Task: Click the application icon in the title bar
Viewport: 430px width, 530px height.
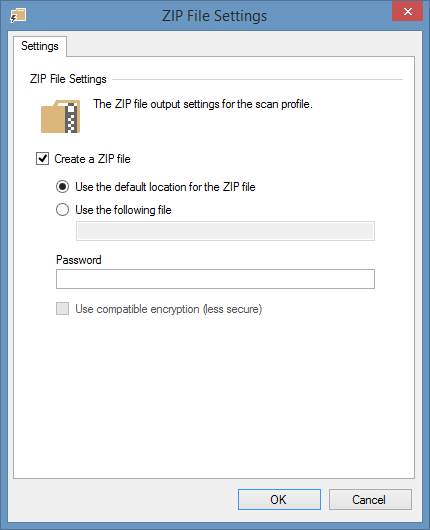Action: click(18, 16)
